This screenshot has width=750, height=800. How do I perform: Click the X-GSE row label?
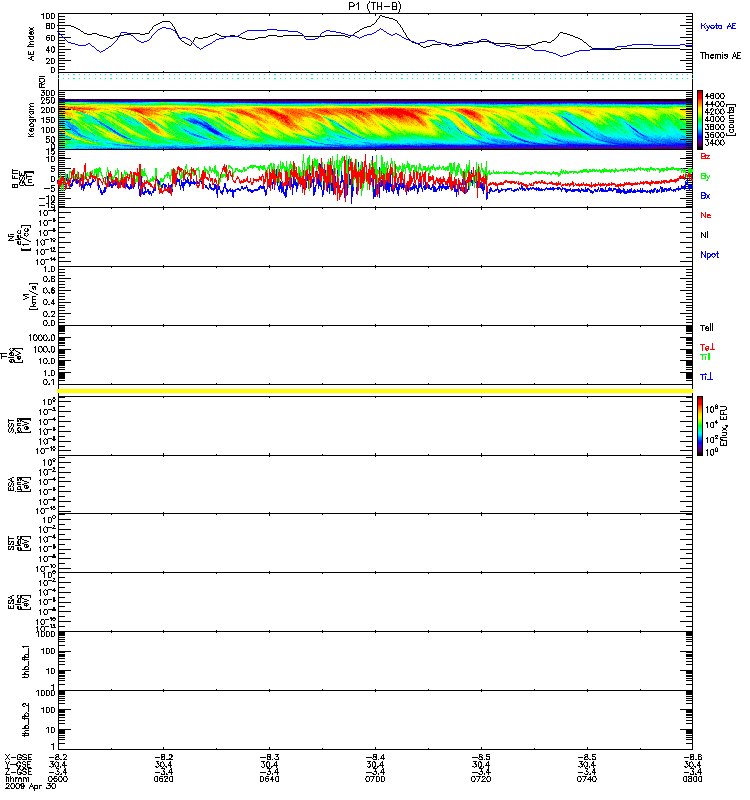pos(17,758)
